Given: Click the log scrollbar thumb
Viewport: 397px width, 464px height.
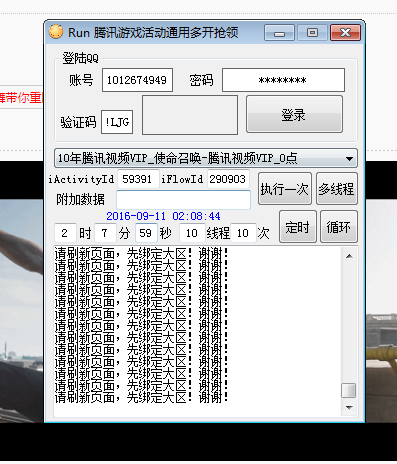Looking at the screenshot, I should click(x=349, y=390).
